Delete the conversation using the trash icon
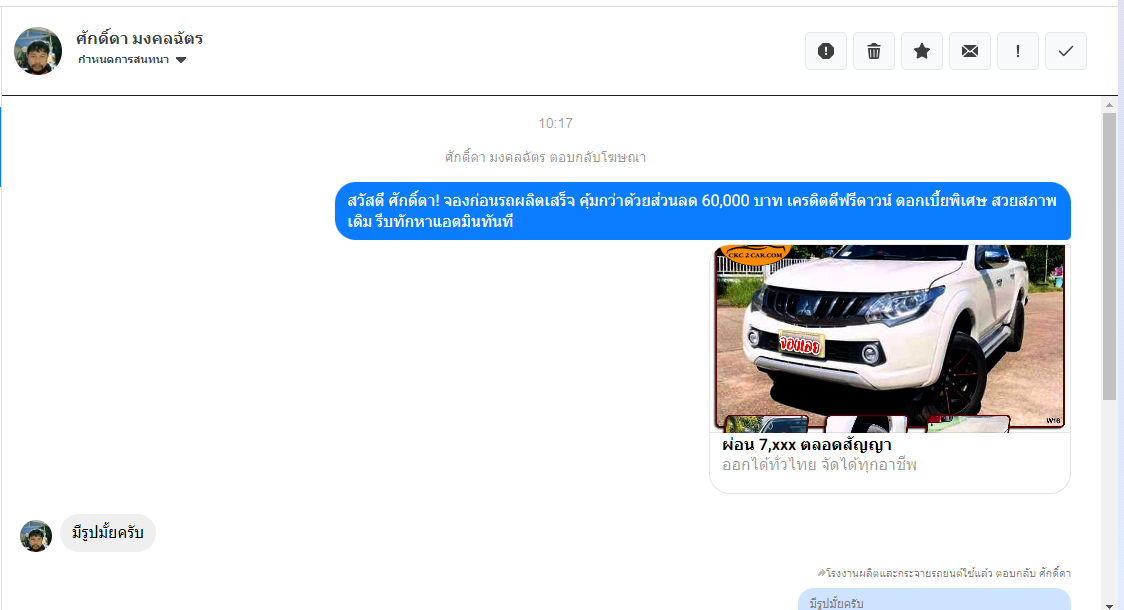Image resolution: width=1124 pixels, height=610 pixels. pos(874,51)
